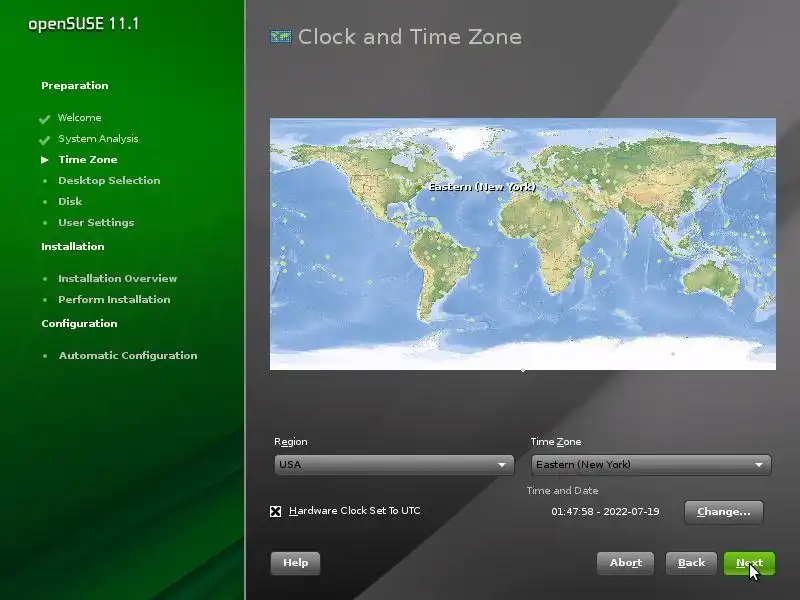The height and width of the screenshot is (600, 800).
Task: Click the Welcome checkmark icon
Action: coord(44,119)
